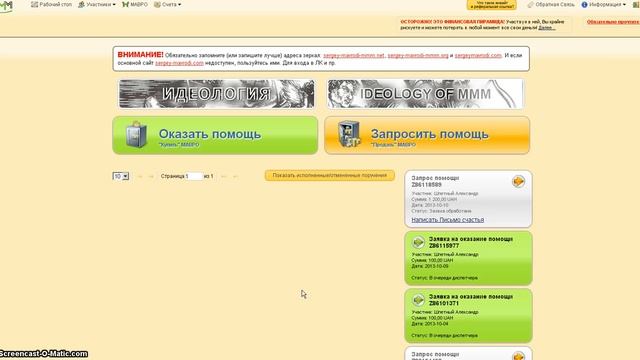Image resolution: width=640 pixels, height=360 pixels.
Task: Open the main site sergey-mavrodi.com link
Action: coord(179,63)
